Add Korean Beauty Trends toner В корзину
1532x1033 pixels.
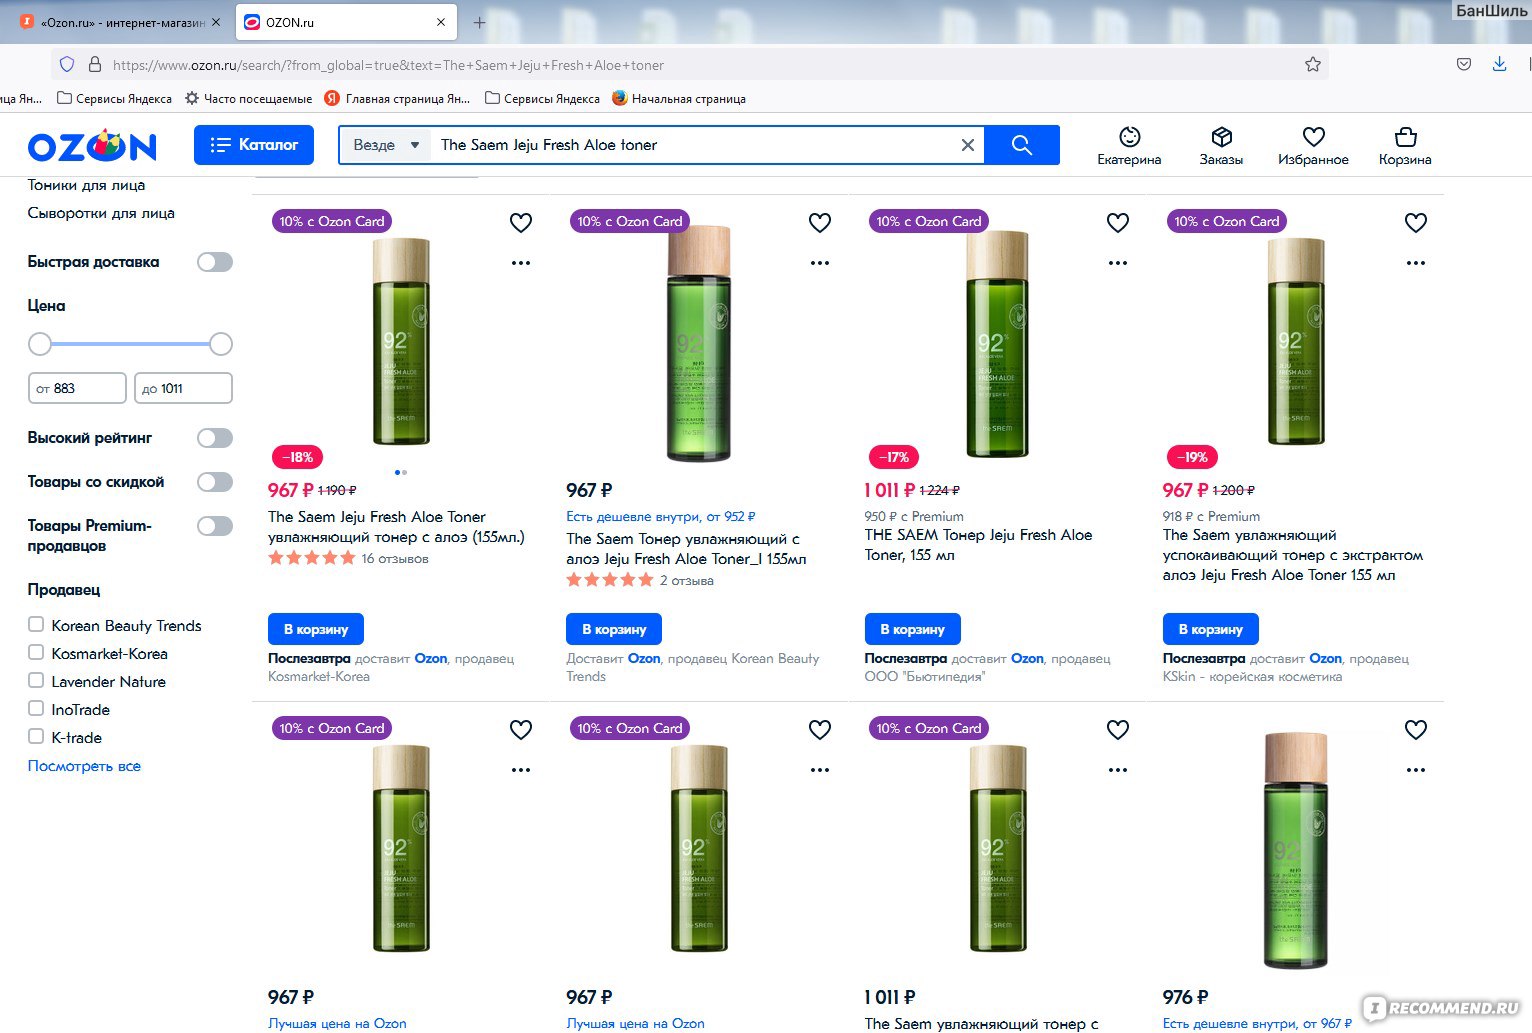614,629
